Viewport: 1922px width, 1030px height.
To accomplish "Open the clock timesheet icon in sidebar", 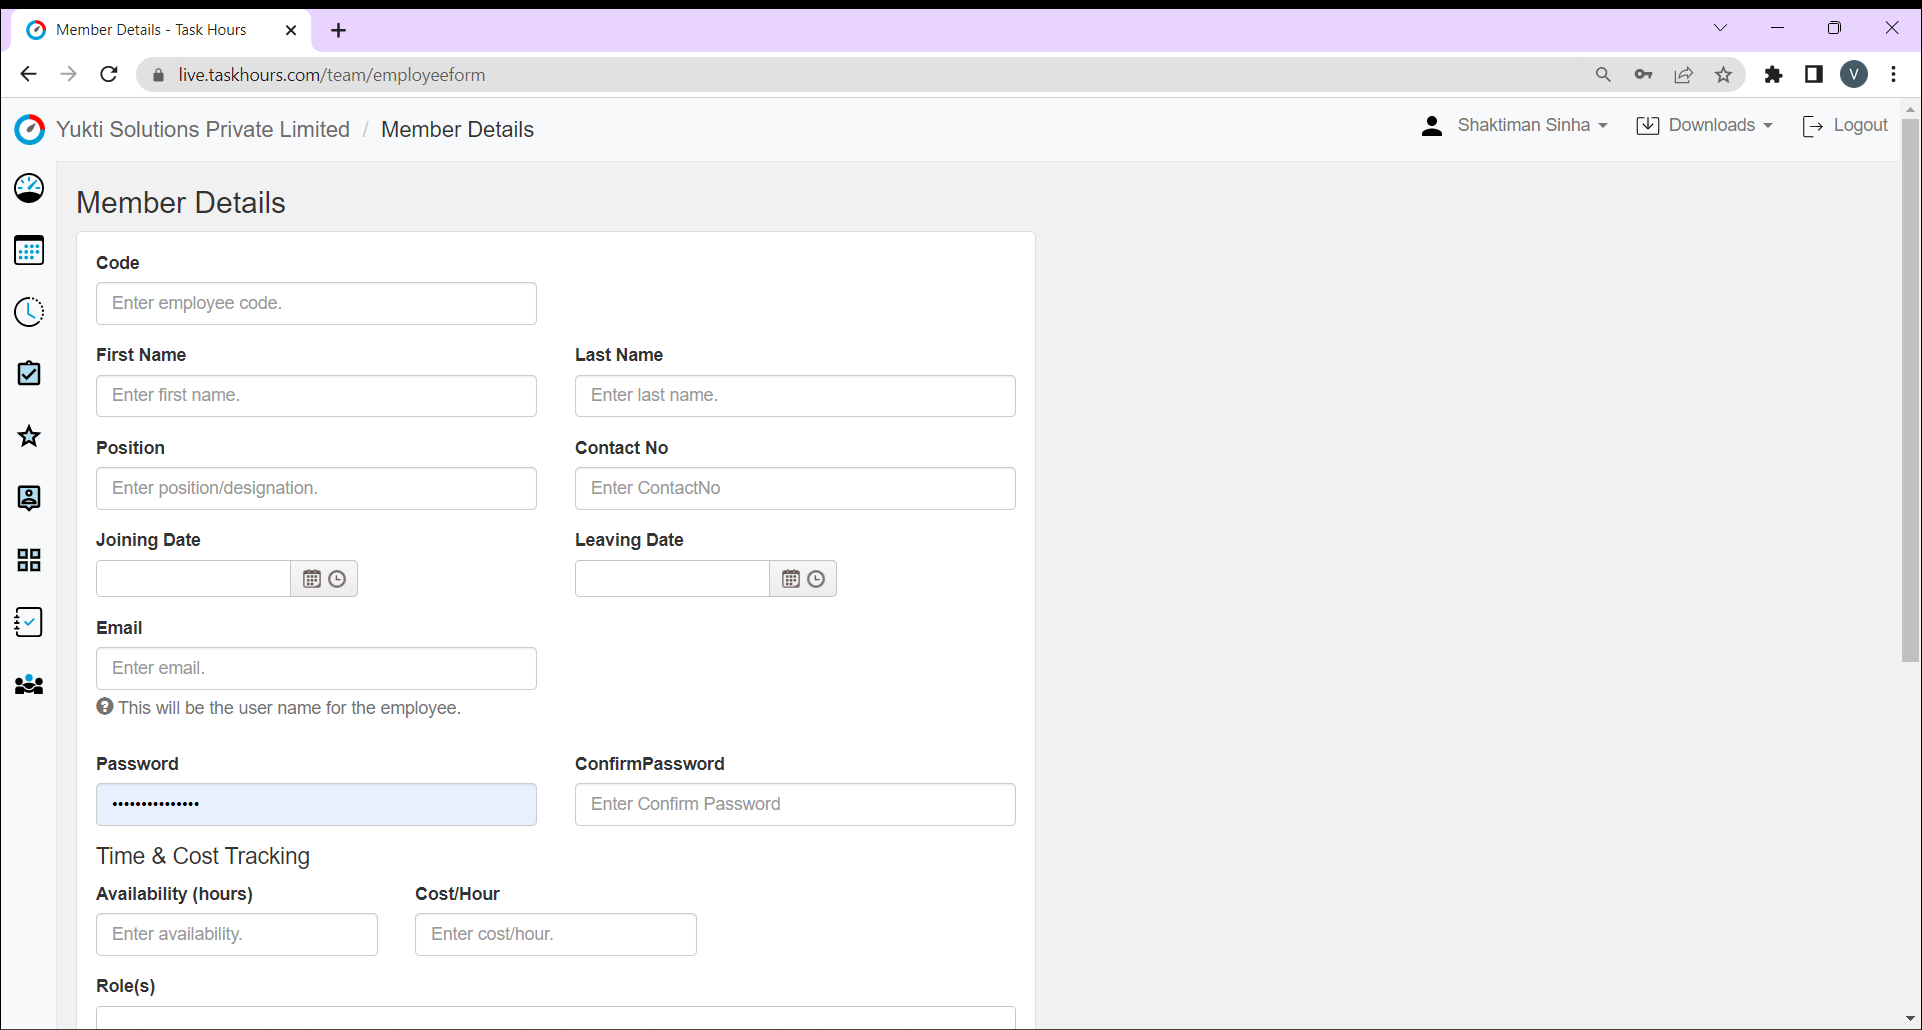I will [29, 312].
